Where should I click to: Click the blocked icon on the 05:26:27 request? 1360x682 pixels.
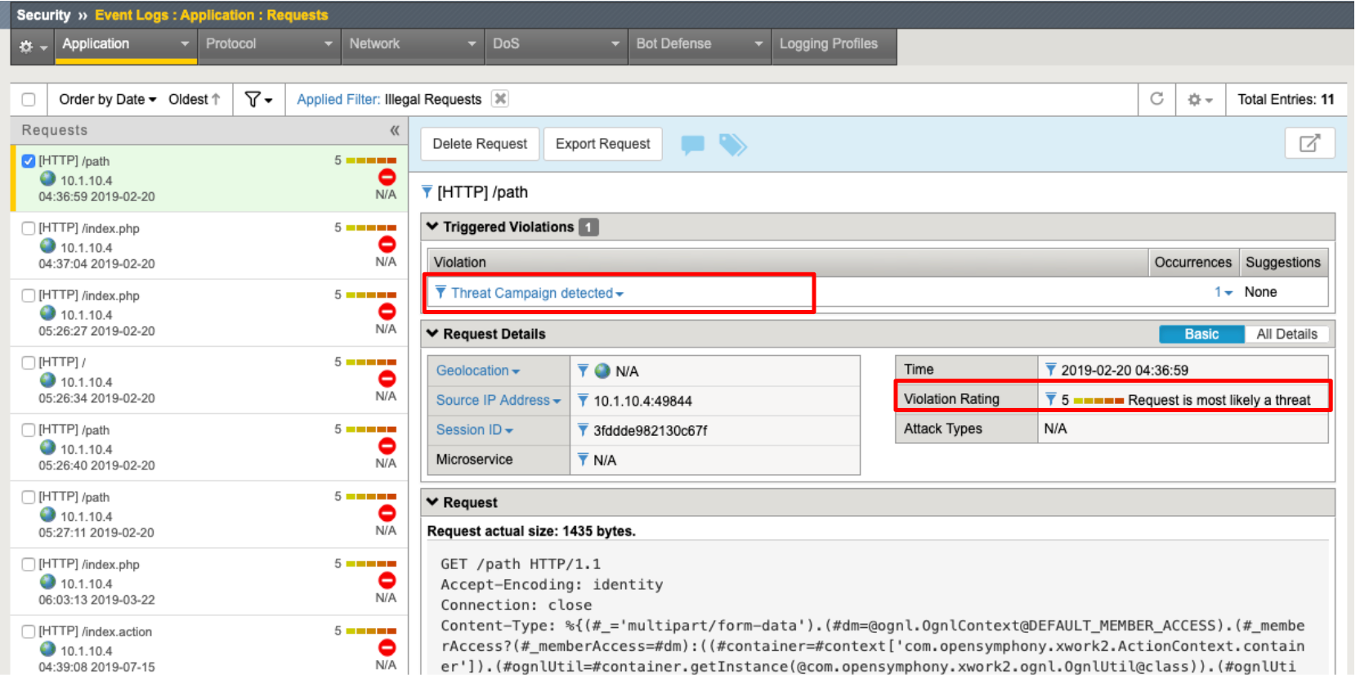(387, 312)
